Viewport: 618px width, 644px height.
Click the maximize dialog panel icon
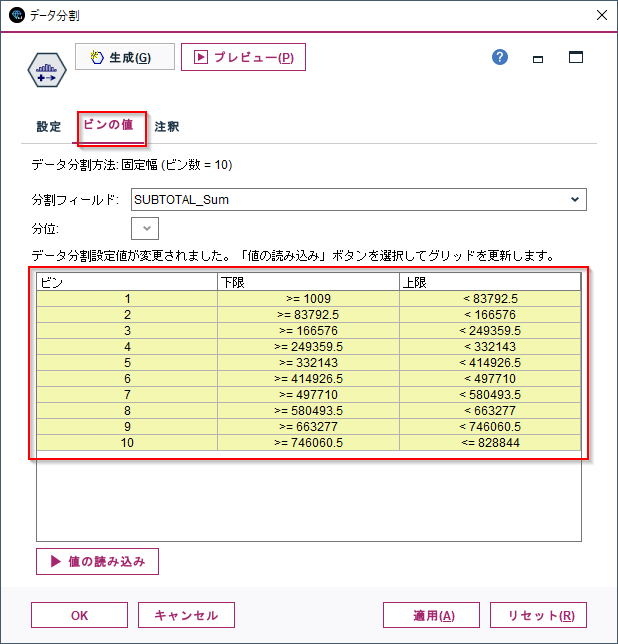(x=576, y=57)
